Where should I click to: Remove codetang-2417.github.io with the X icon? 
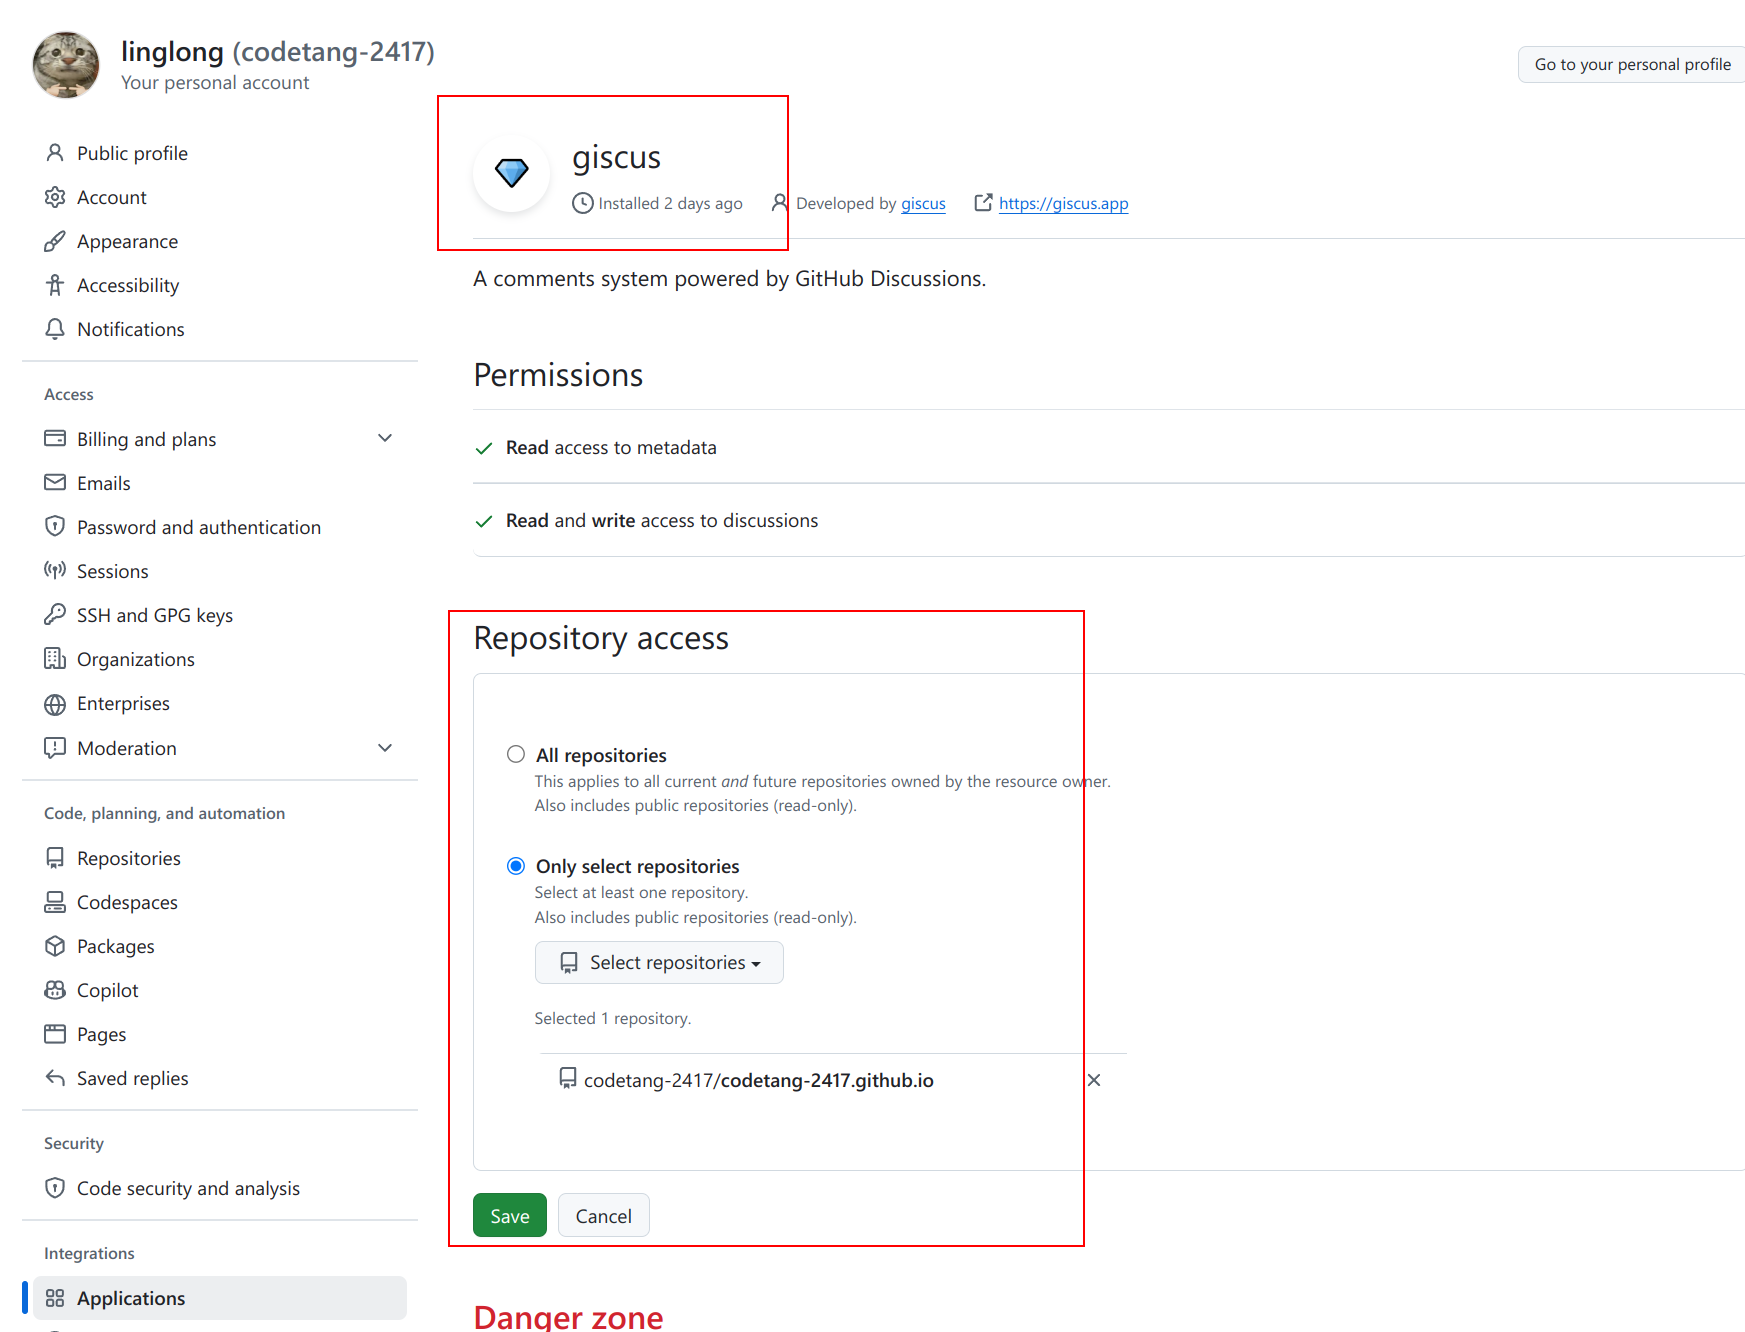(x=1094, y=1080)
